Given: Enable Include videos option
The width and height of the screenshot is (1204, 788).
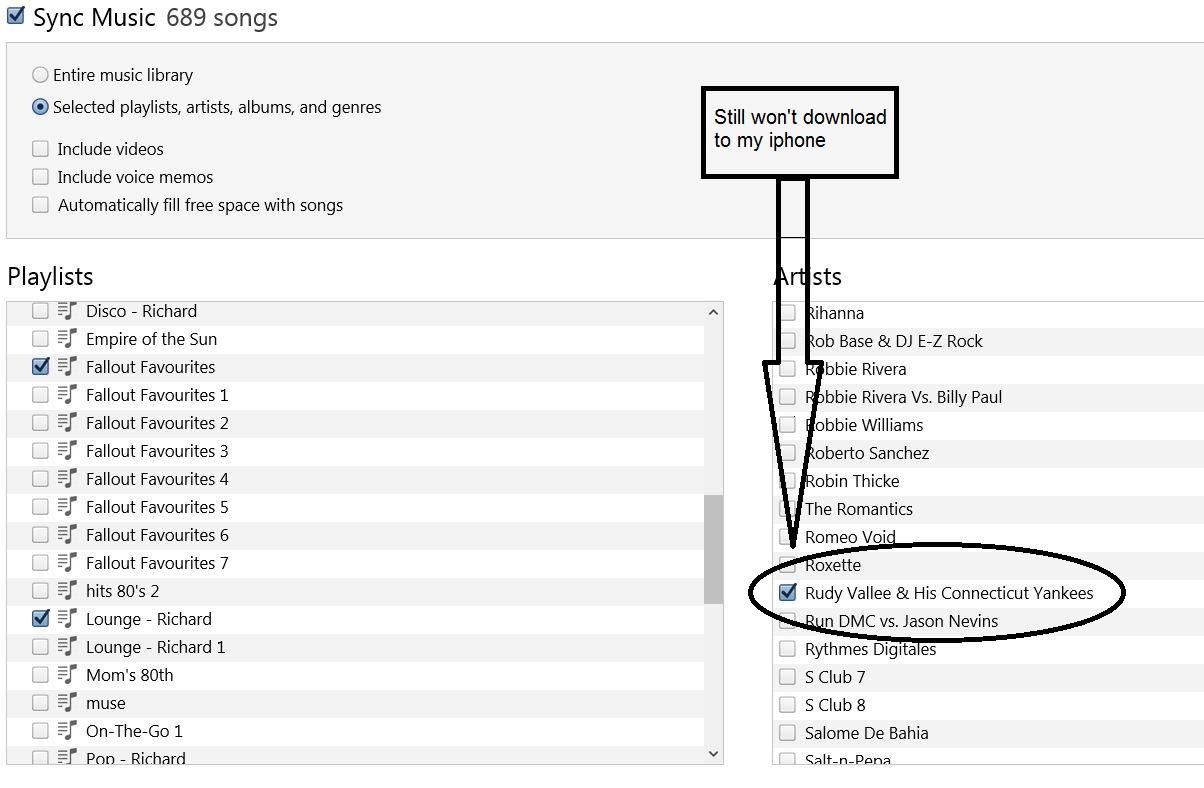Looking at the screenshot, I should 40,149.
